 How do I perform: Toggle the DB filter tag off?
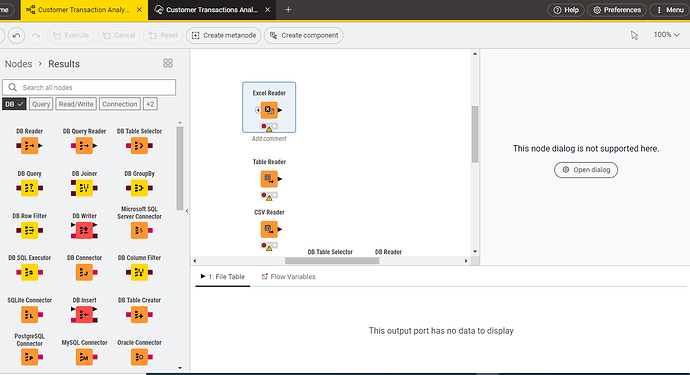click(x=14, y=104)
